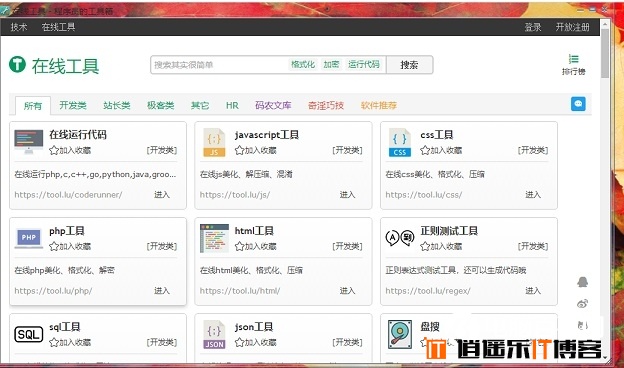Click 进入 on the php工具 card
624x368 pixels.
162,291
